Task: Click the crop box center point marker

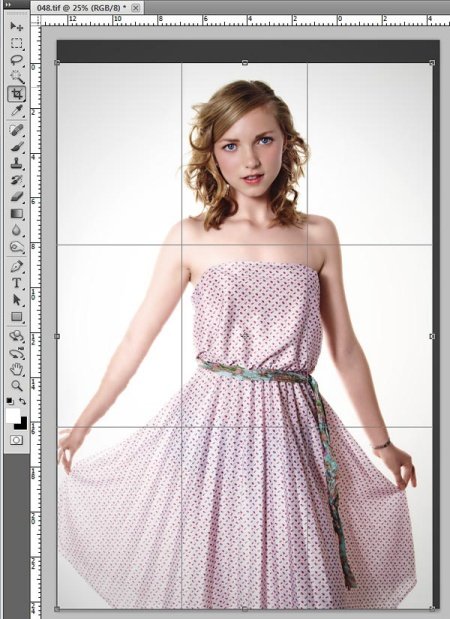Action: click(245, 336)
